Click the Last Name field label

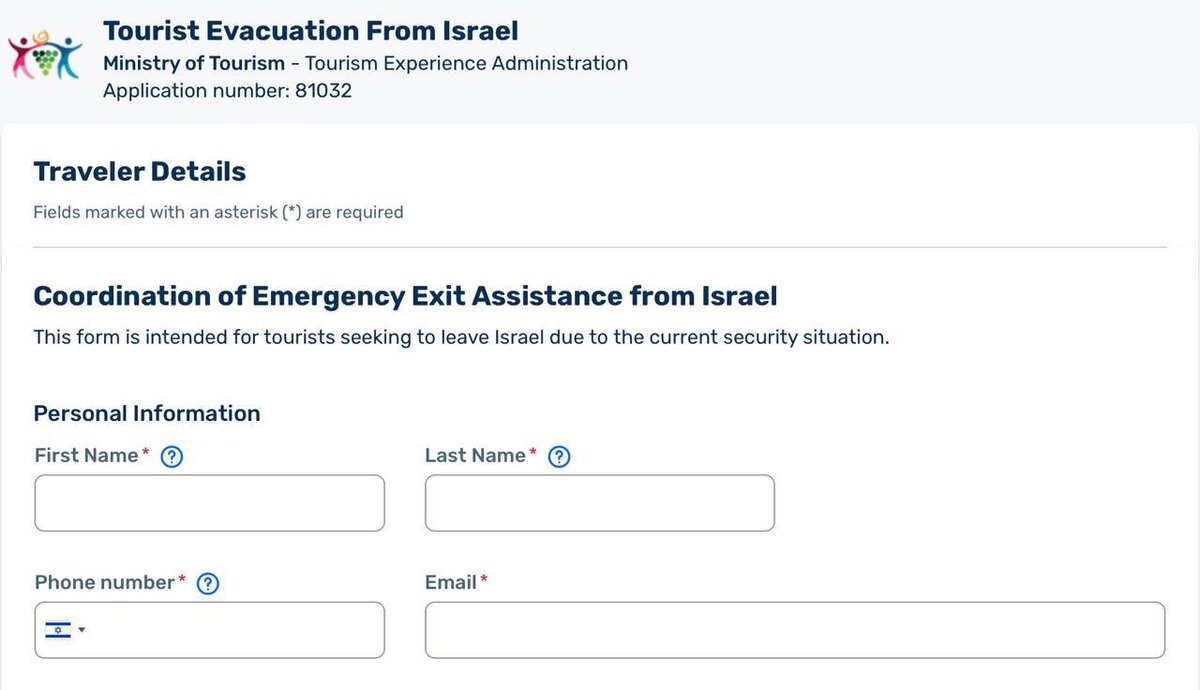pyautogui.click(x=475, y=455)
